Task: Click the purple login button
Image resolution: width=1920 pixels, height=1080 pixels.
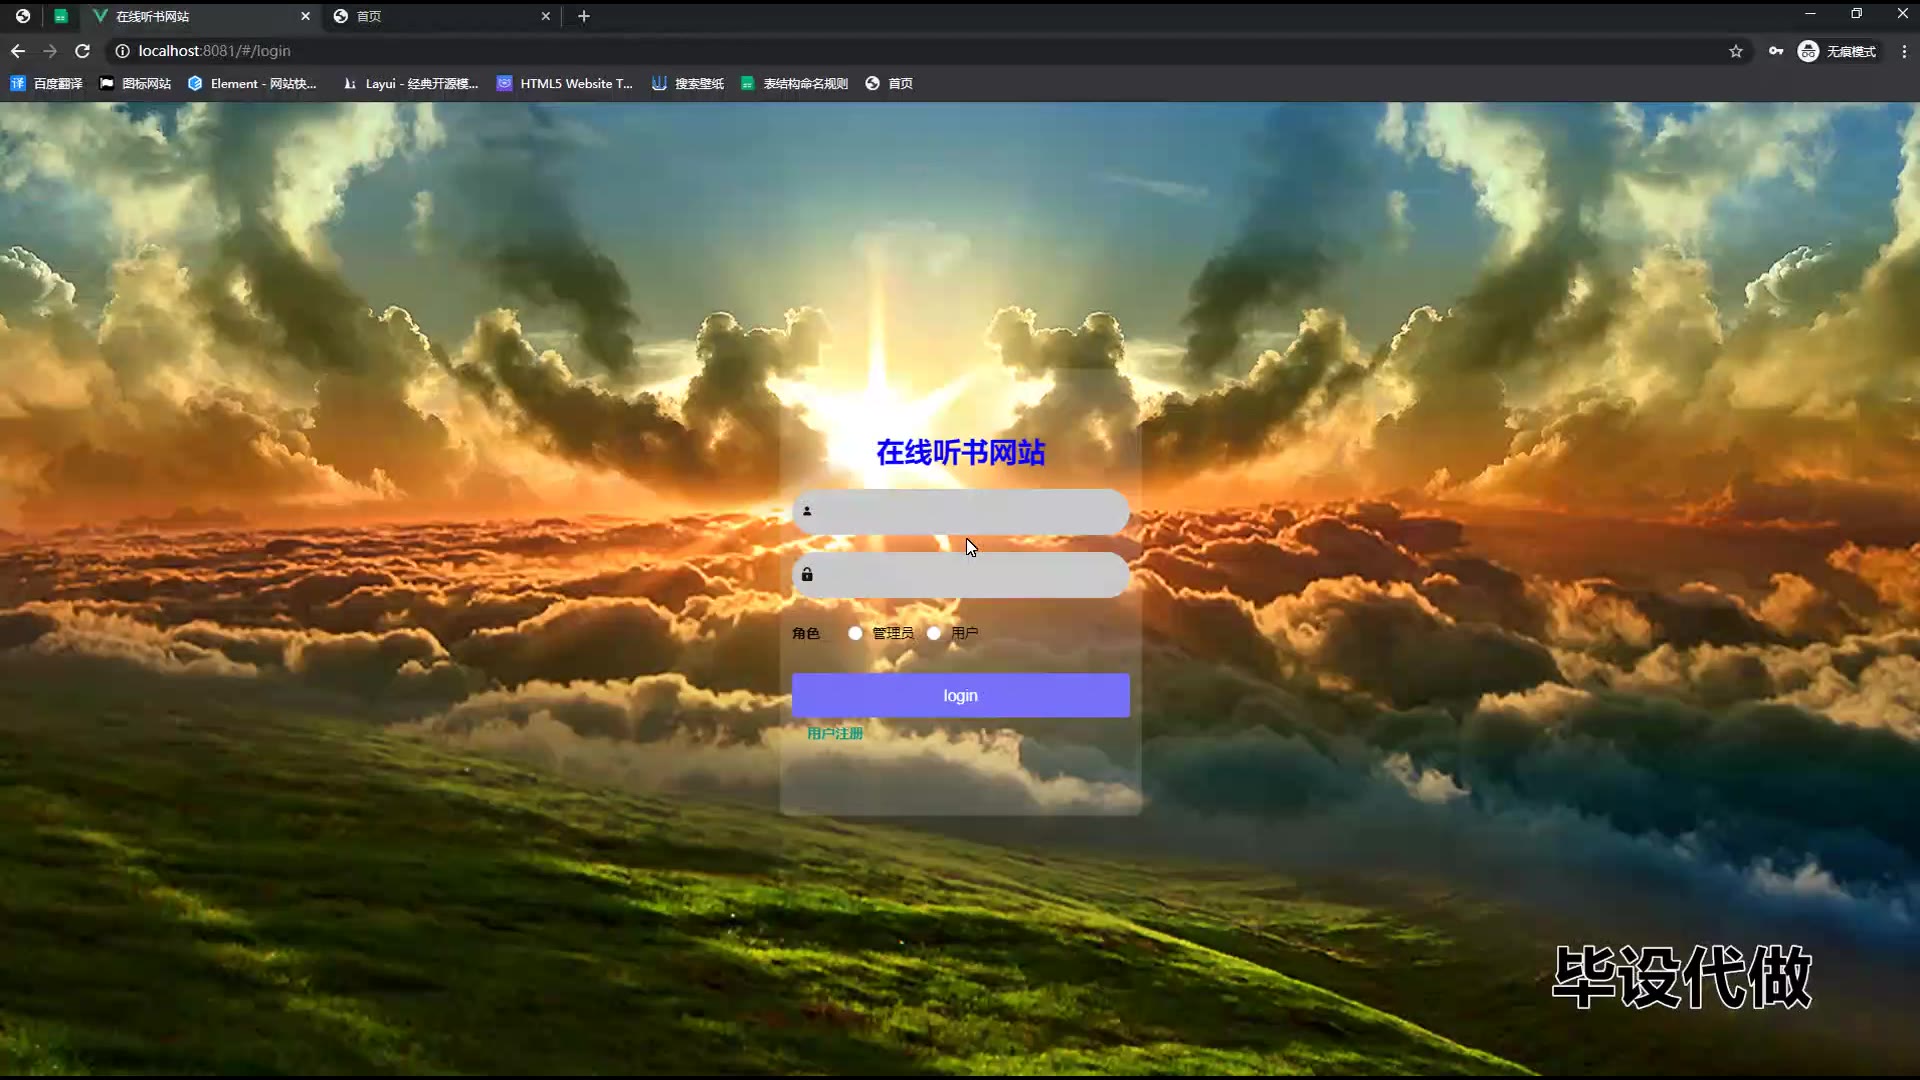Action: (x=961, y=695)
